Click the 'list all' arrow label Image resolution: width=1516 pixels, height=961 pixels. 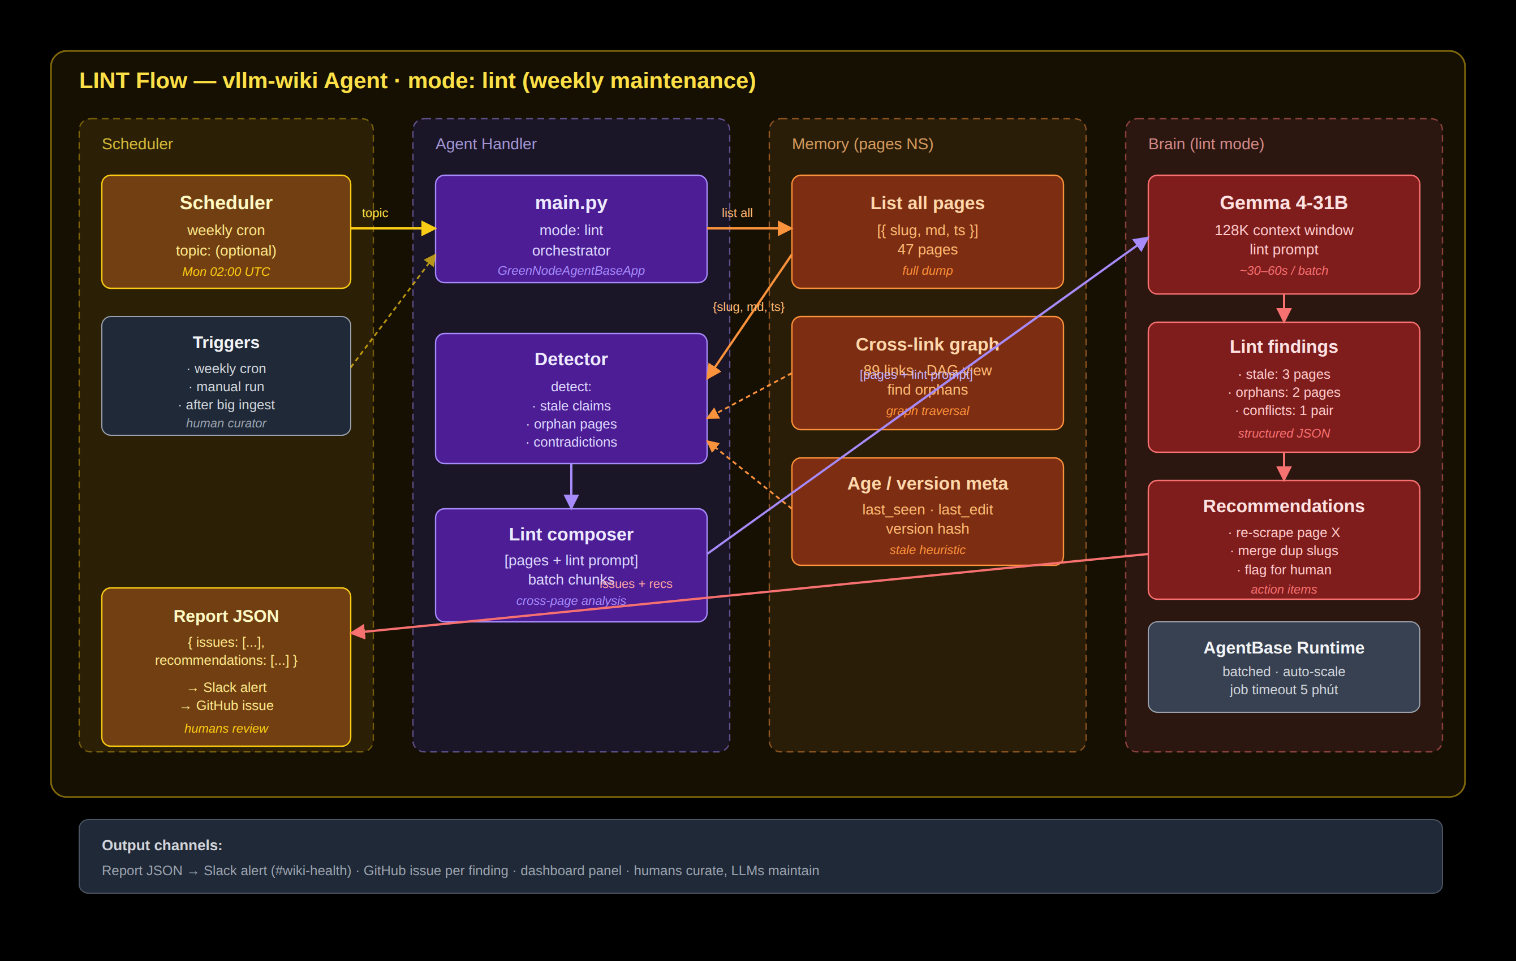coord(737,213)
